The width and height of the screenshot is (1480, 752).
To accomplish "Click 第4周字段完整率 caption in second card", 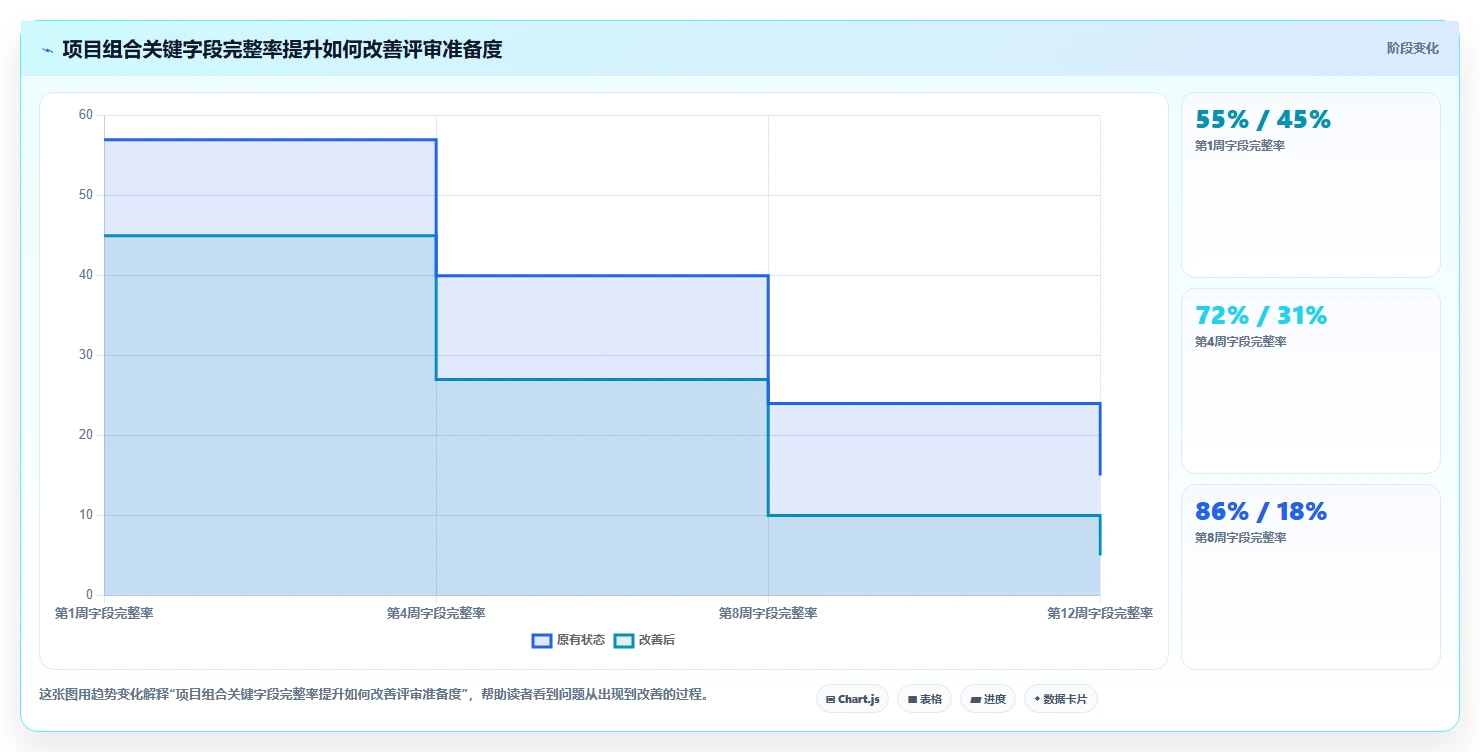I will tap(1240, 342).
